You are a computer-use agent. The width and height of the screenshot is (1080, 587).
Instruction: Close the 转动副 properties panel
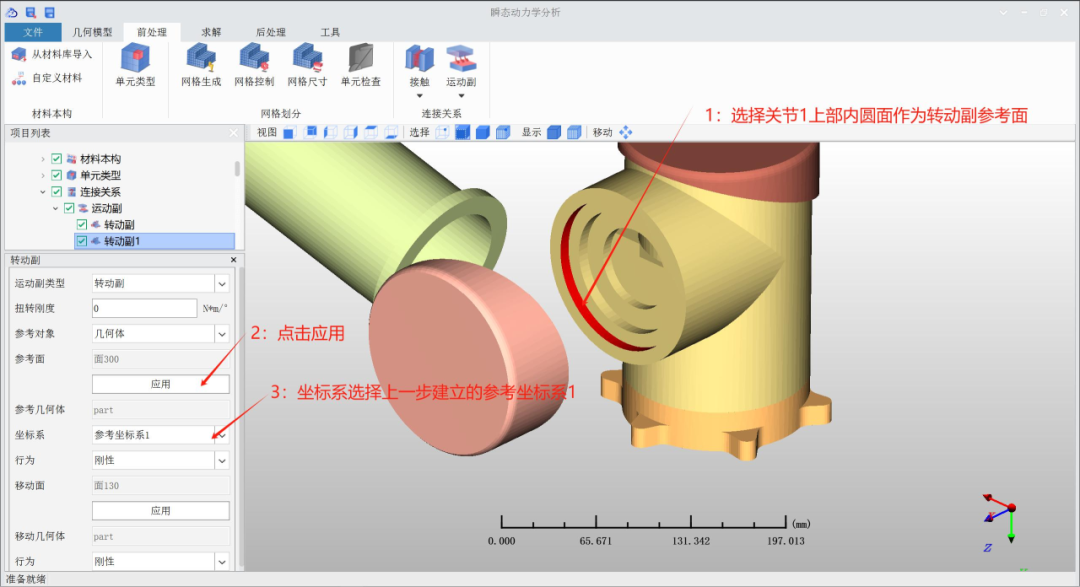233,260
